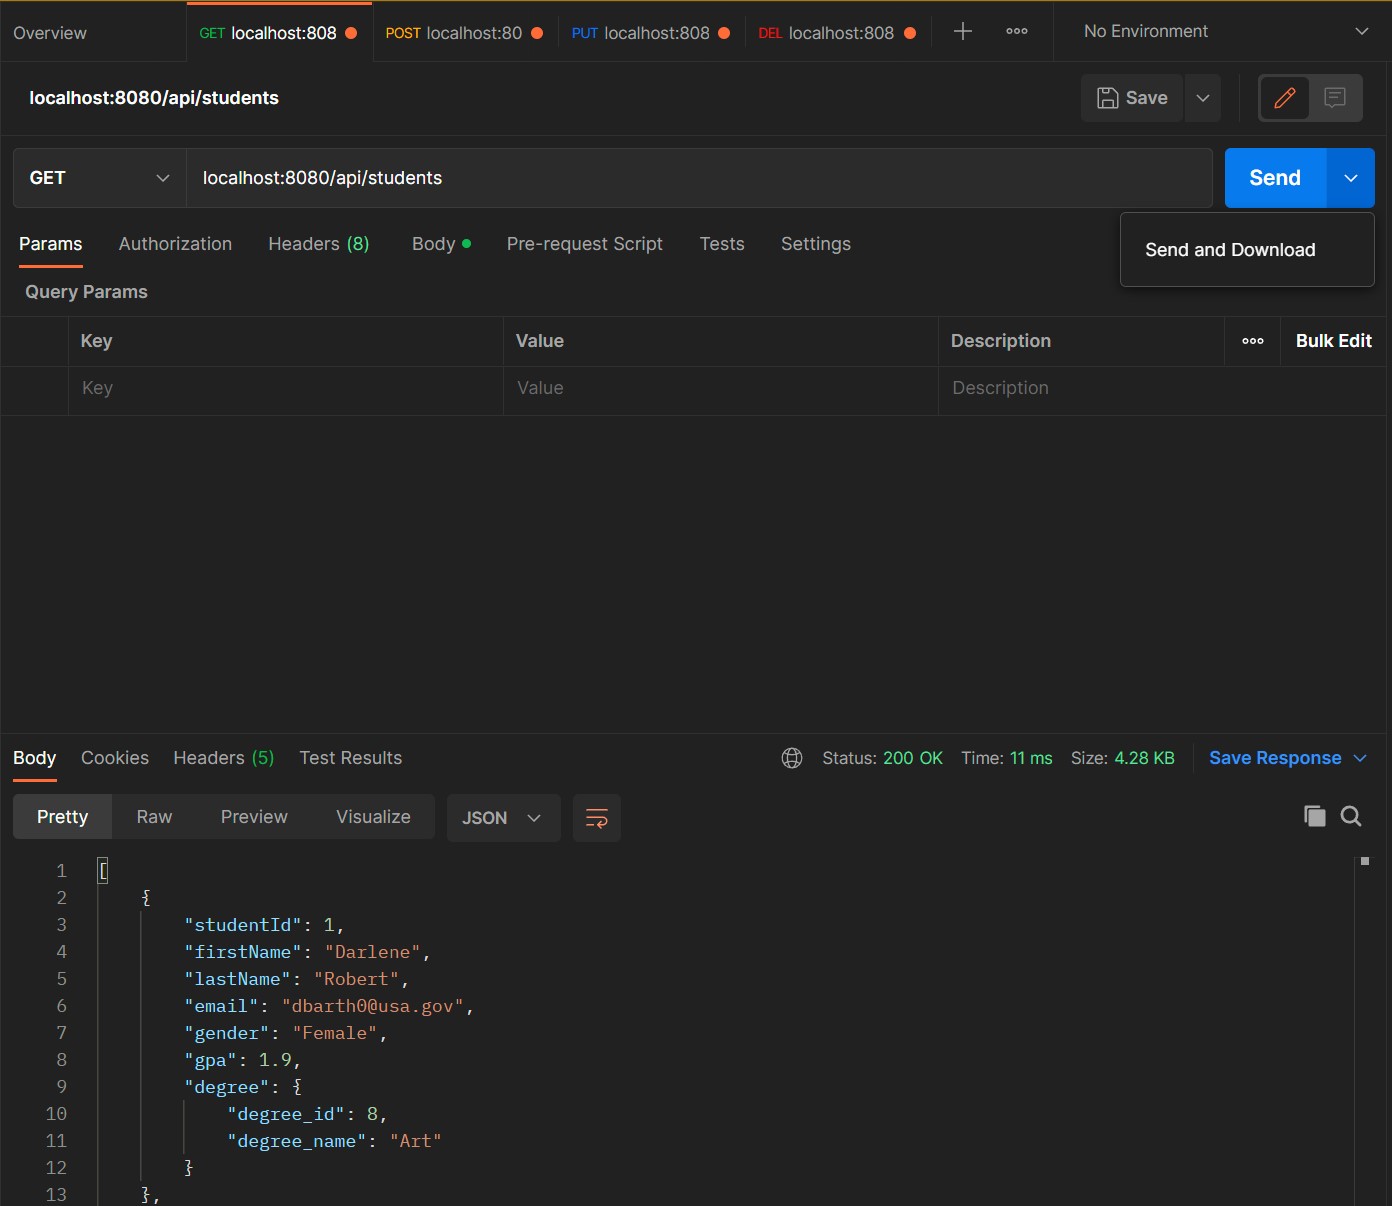
Task: Open the Tests tab
Action: (x=722, y=244)
